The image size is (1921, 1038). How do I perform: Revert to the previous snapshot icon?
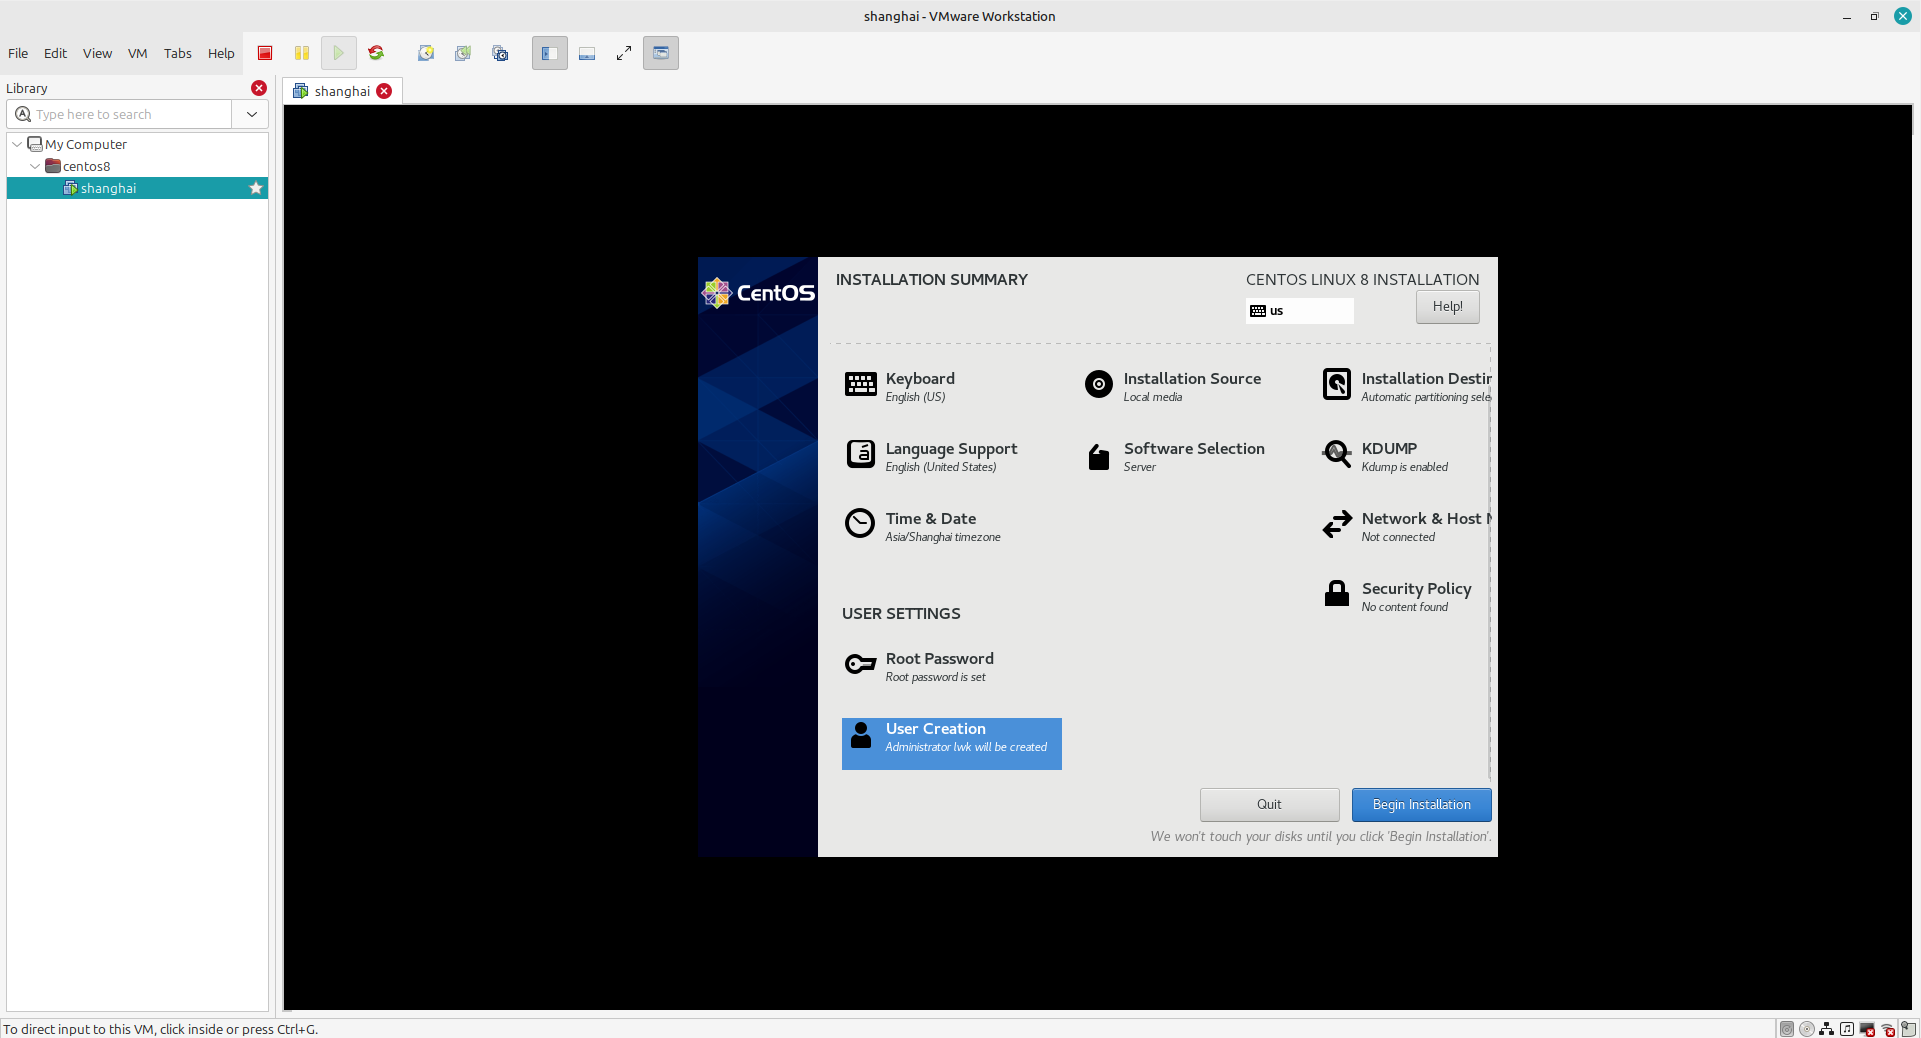tap(463, 53)
